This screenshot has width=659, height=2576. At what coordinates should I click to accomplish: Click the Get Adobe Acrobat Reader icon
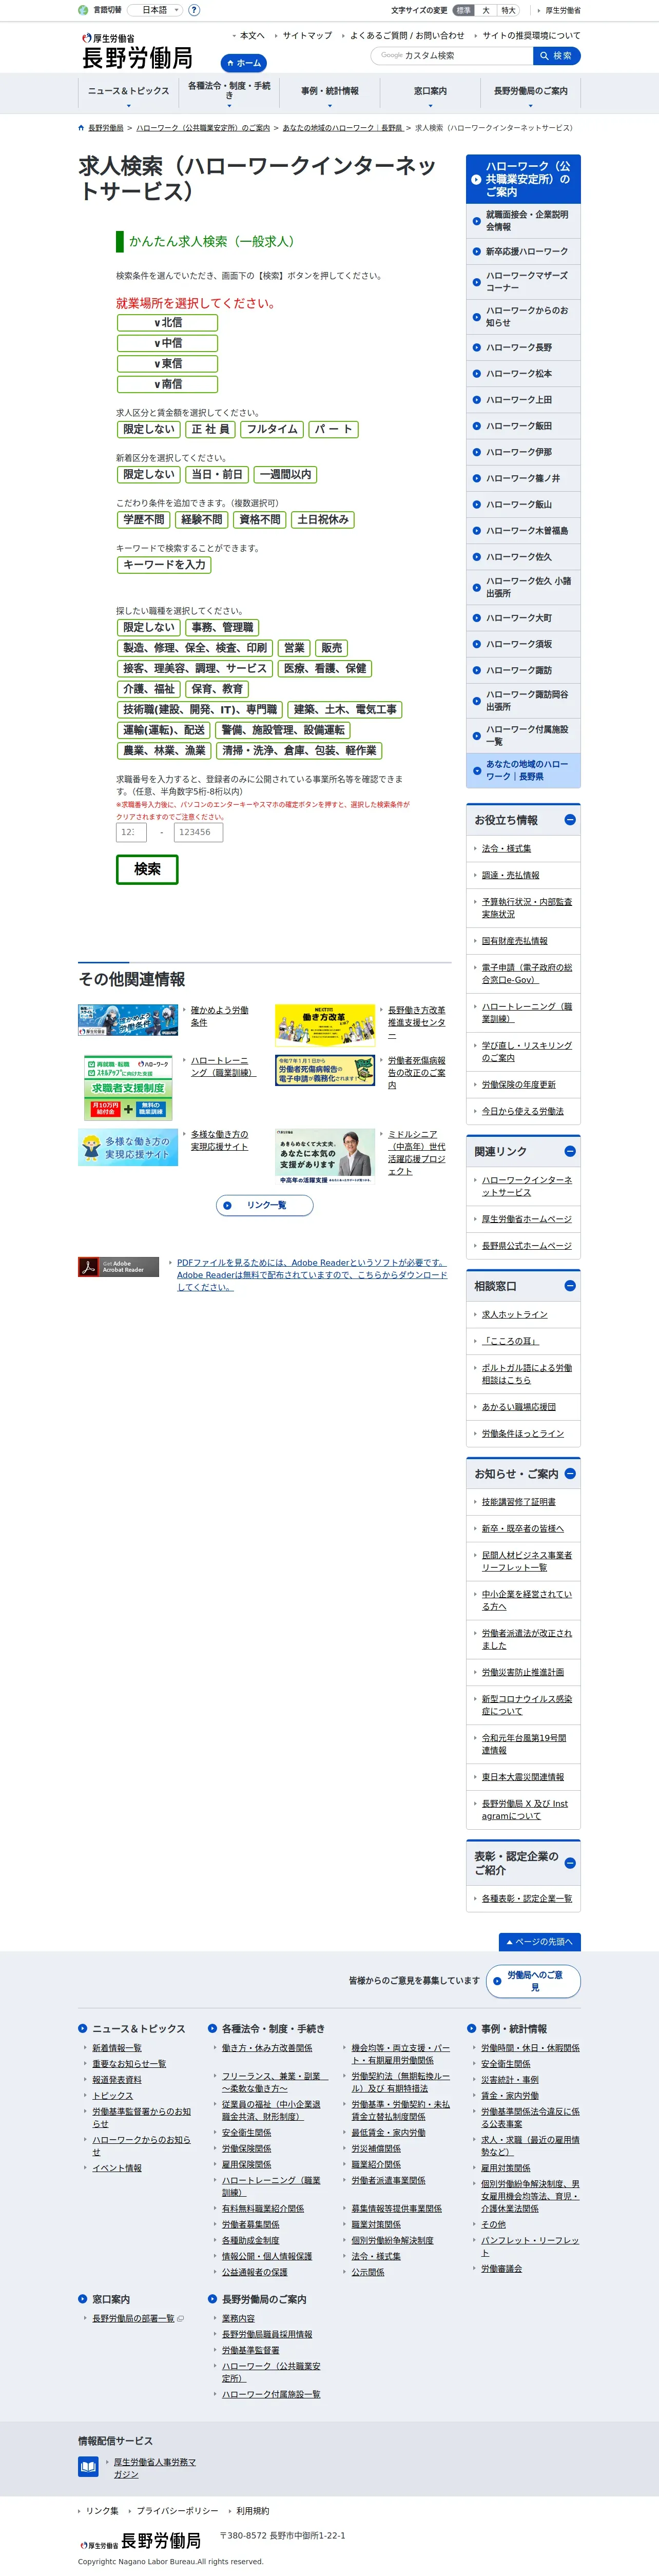click(118, 1267)
